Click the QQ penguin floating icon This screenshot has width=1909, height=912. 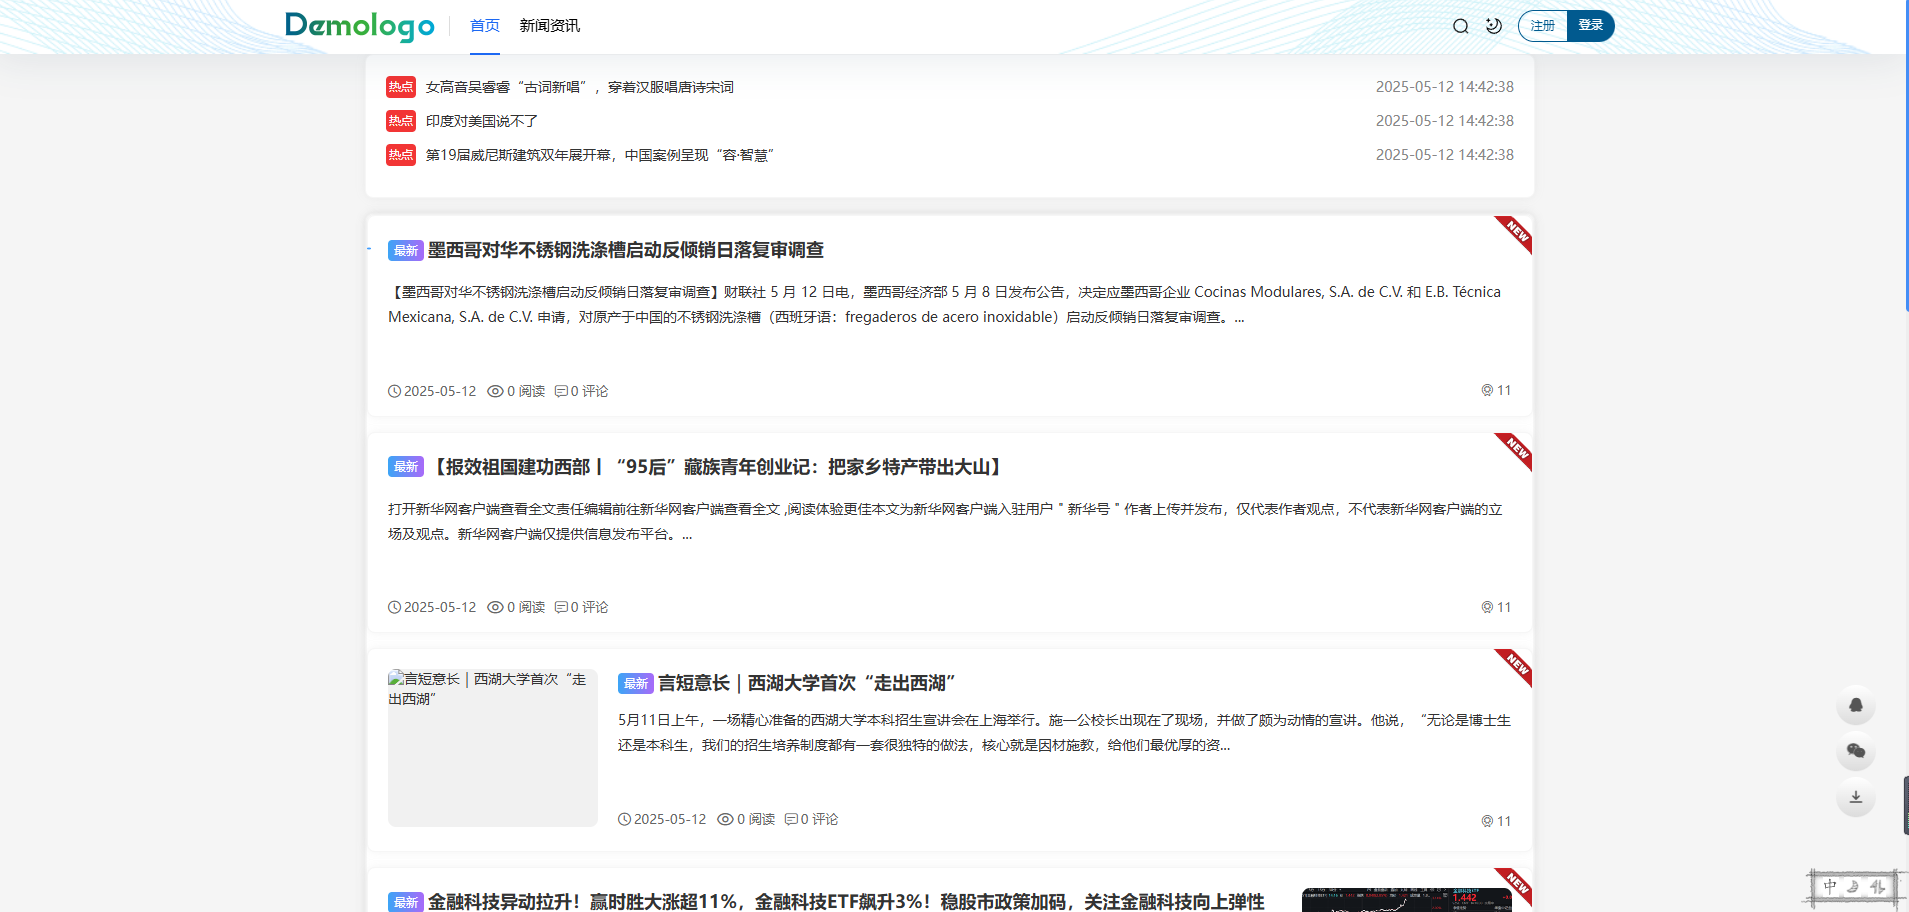point(1855,705)
